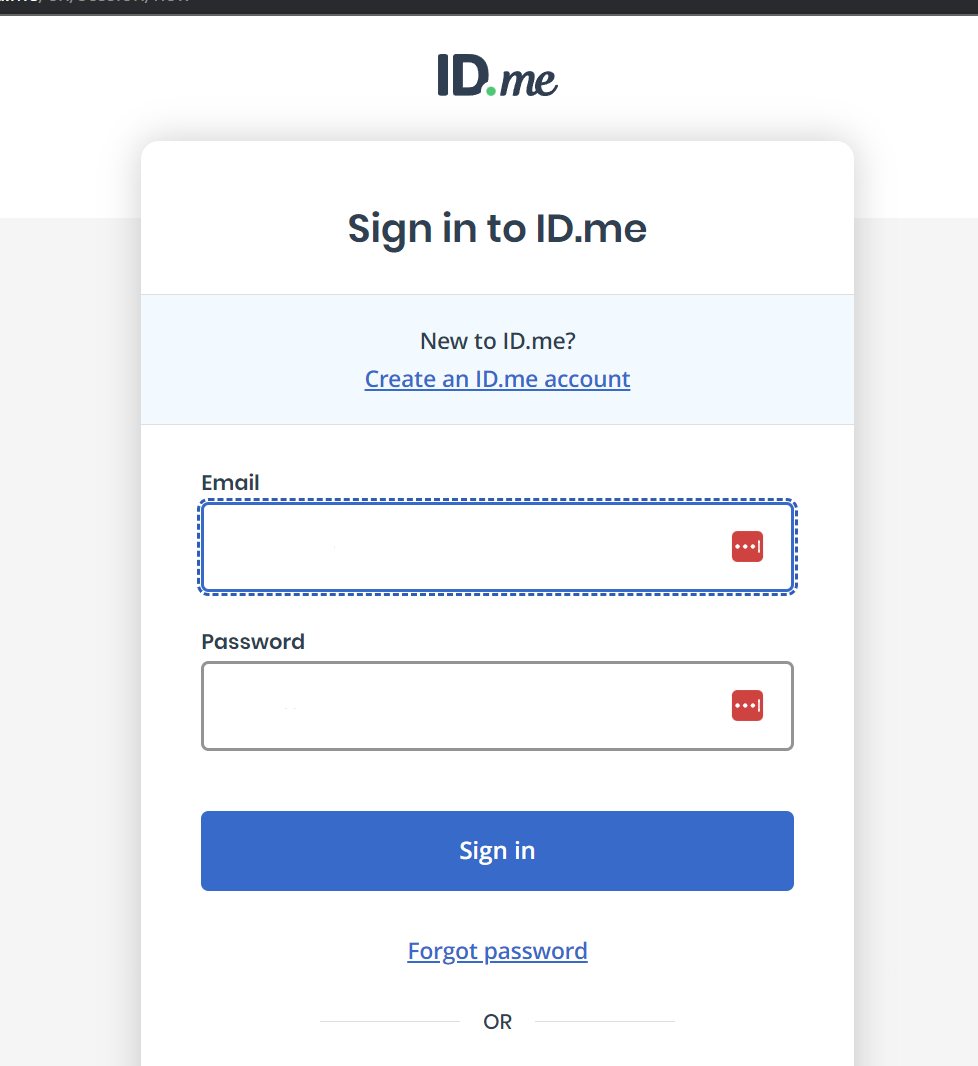The width and height of the screenshot is (978, 1066).
Task: Click the Email field label
Action: click(x=230, y=483)
